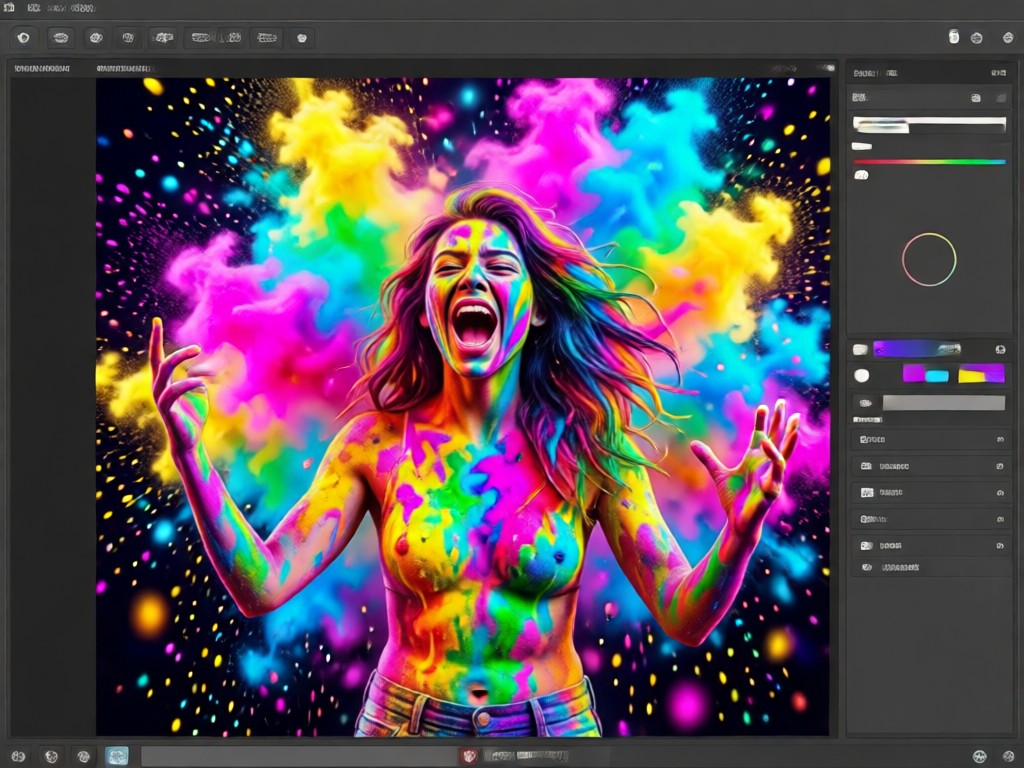Click the long gray field in bottom bar
The width and height of the screenshot is (1024, 768).
[300, 756]
